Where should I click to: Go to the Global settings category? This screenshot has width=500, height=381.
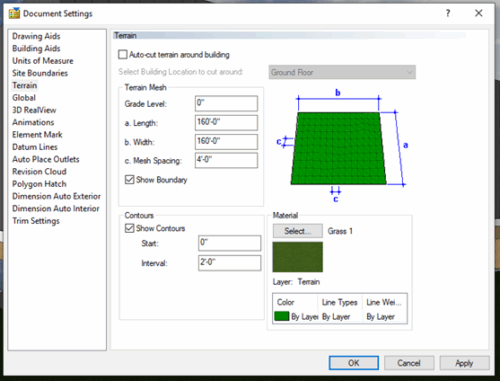pyautogui.click(x=24, y=98)
